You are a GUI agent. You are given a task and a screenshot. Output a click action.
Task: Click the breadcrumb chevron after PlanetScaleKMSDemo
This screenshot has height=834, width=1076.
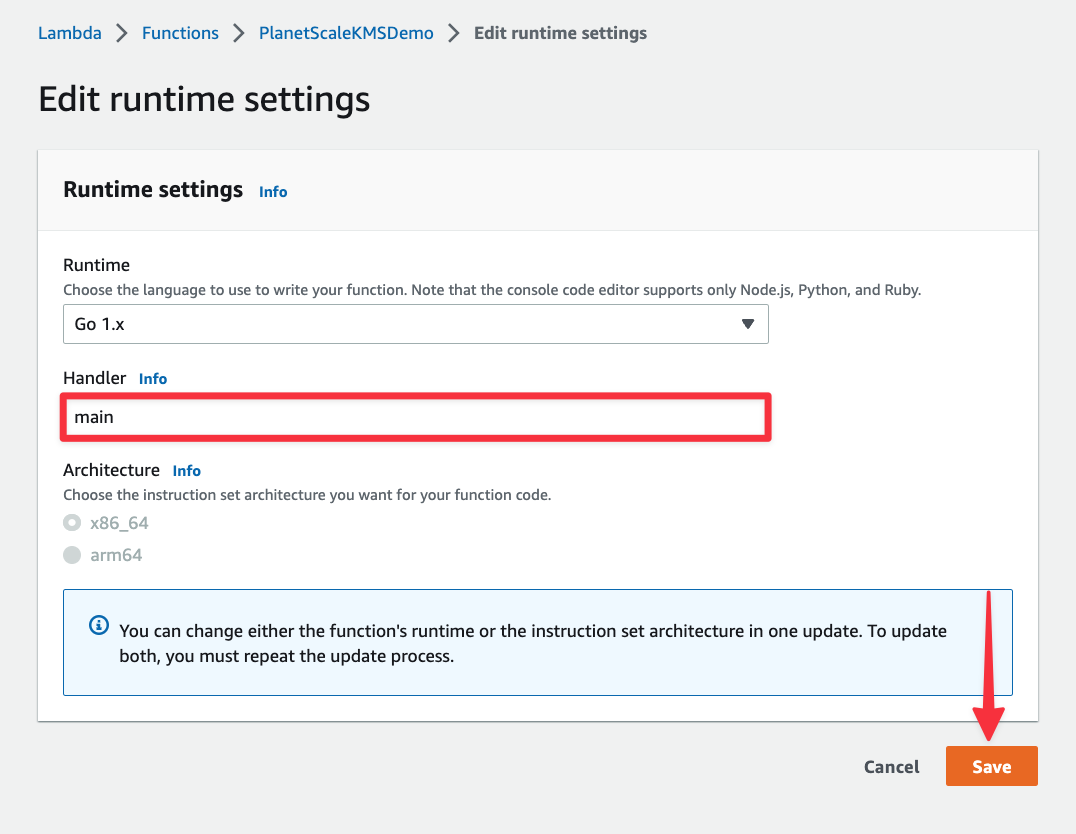click(x=454, y=33)
